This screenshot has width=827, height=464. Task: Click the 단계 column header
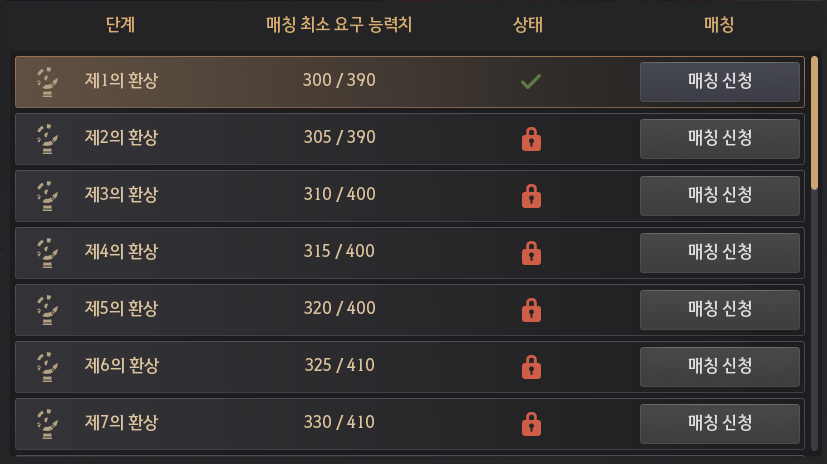coord(119,25)
